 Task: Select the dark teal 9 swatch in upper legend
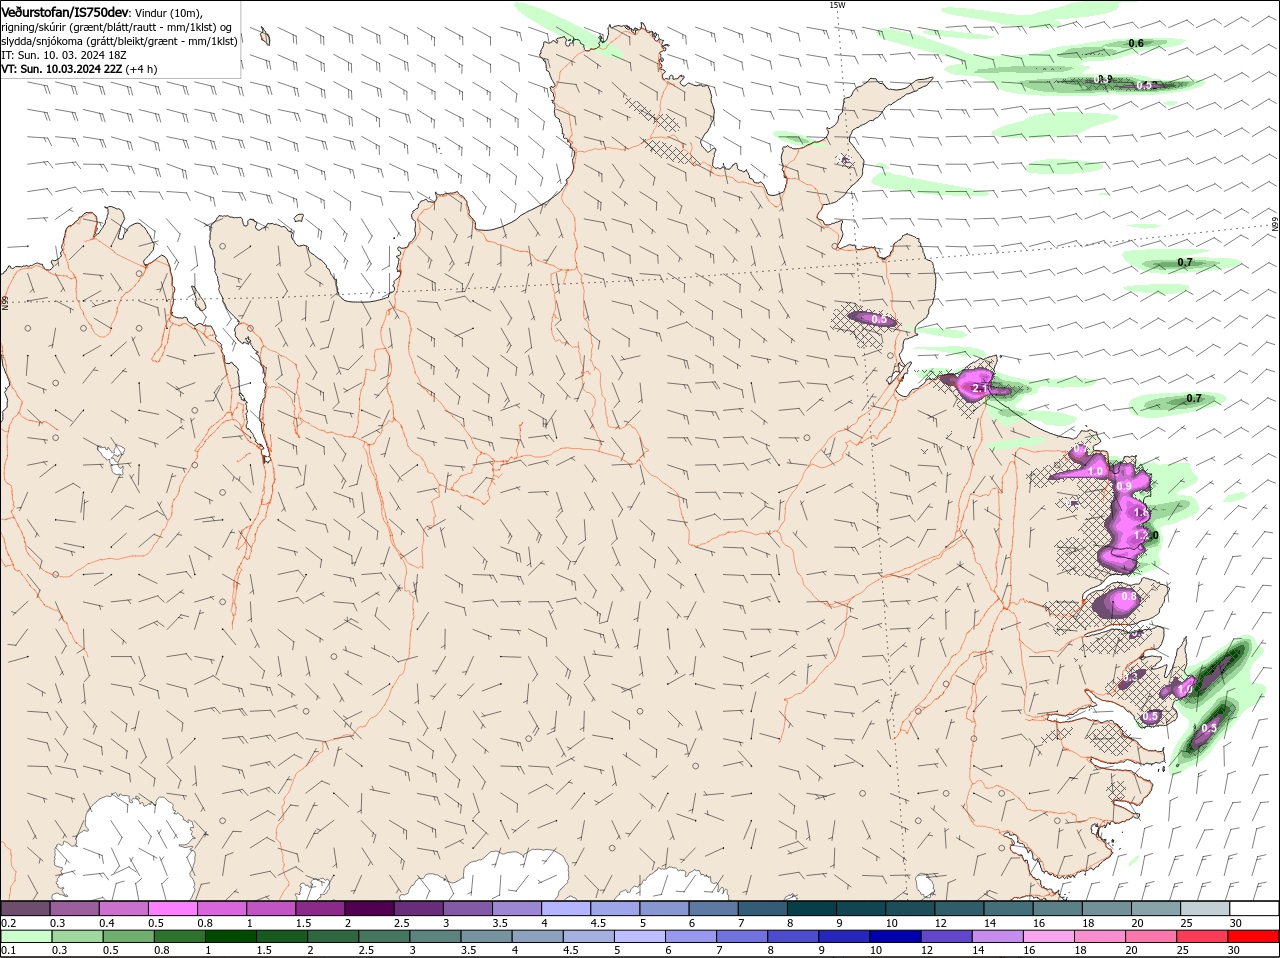[861, 908]
